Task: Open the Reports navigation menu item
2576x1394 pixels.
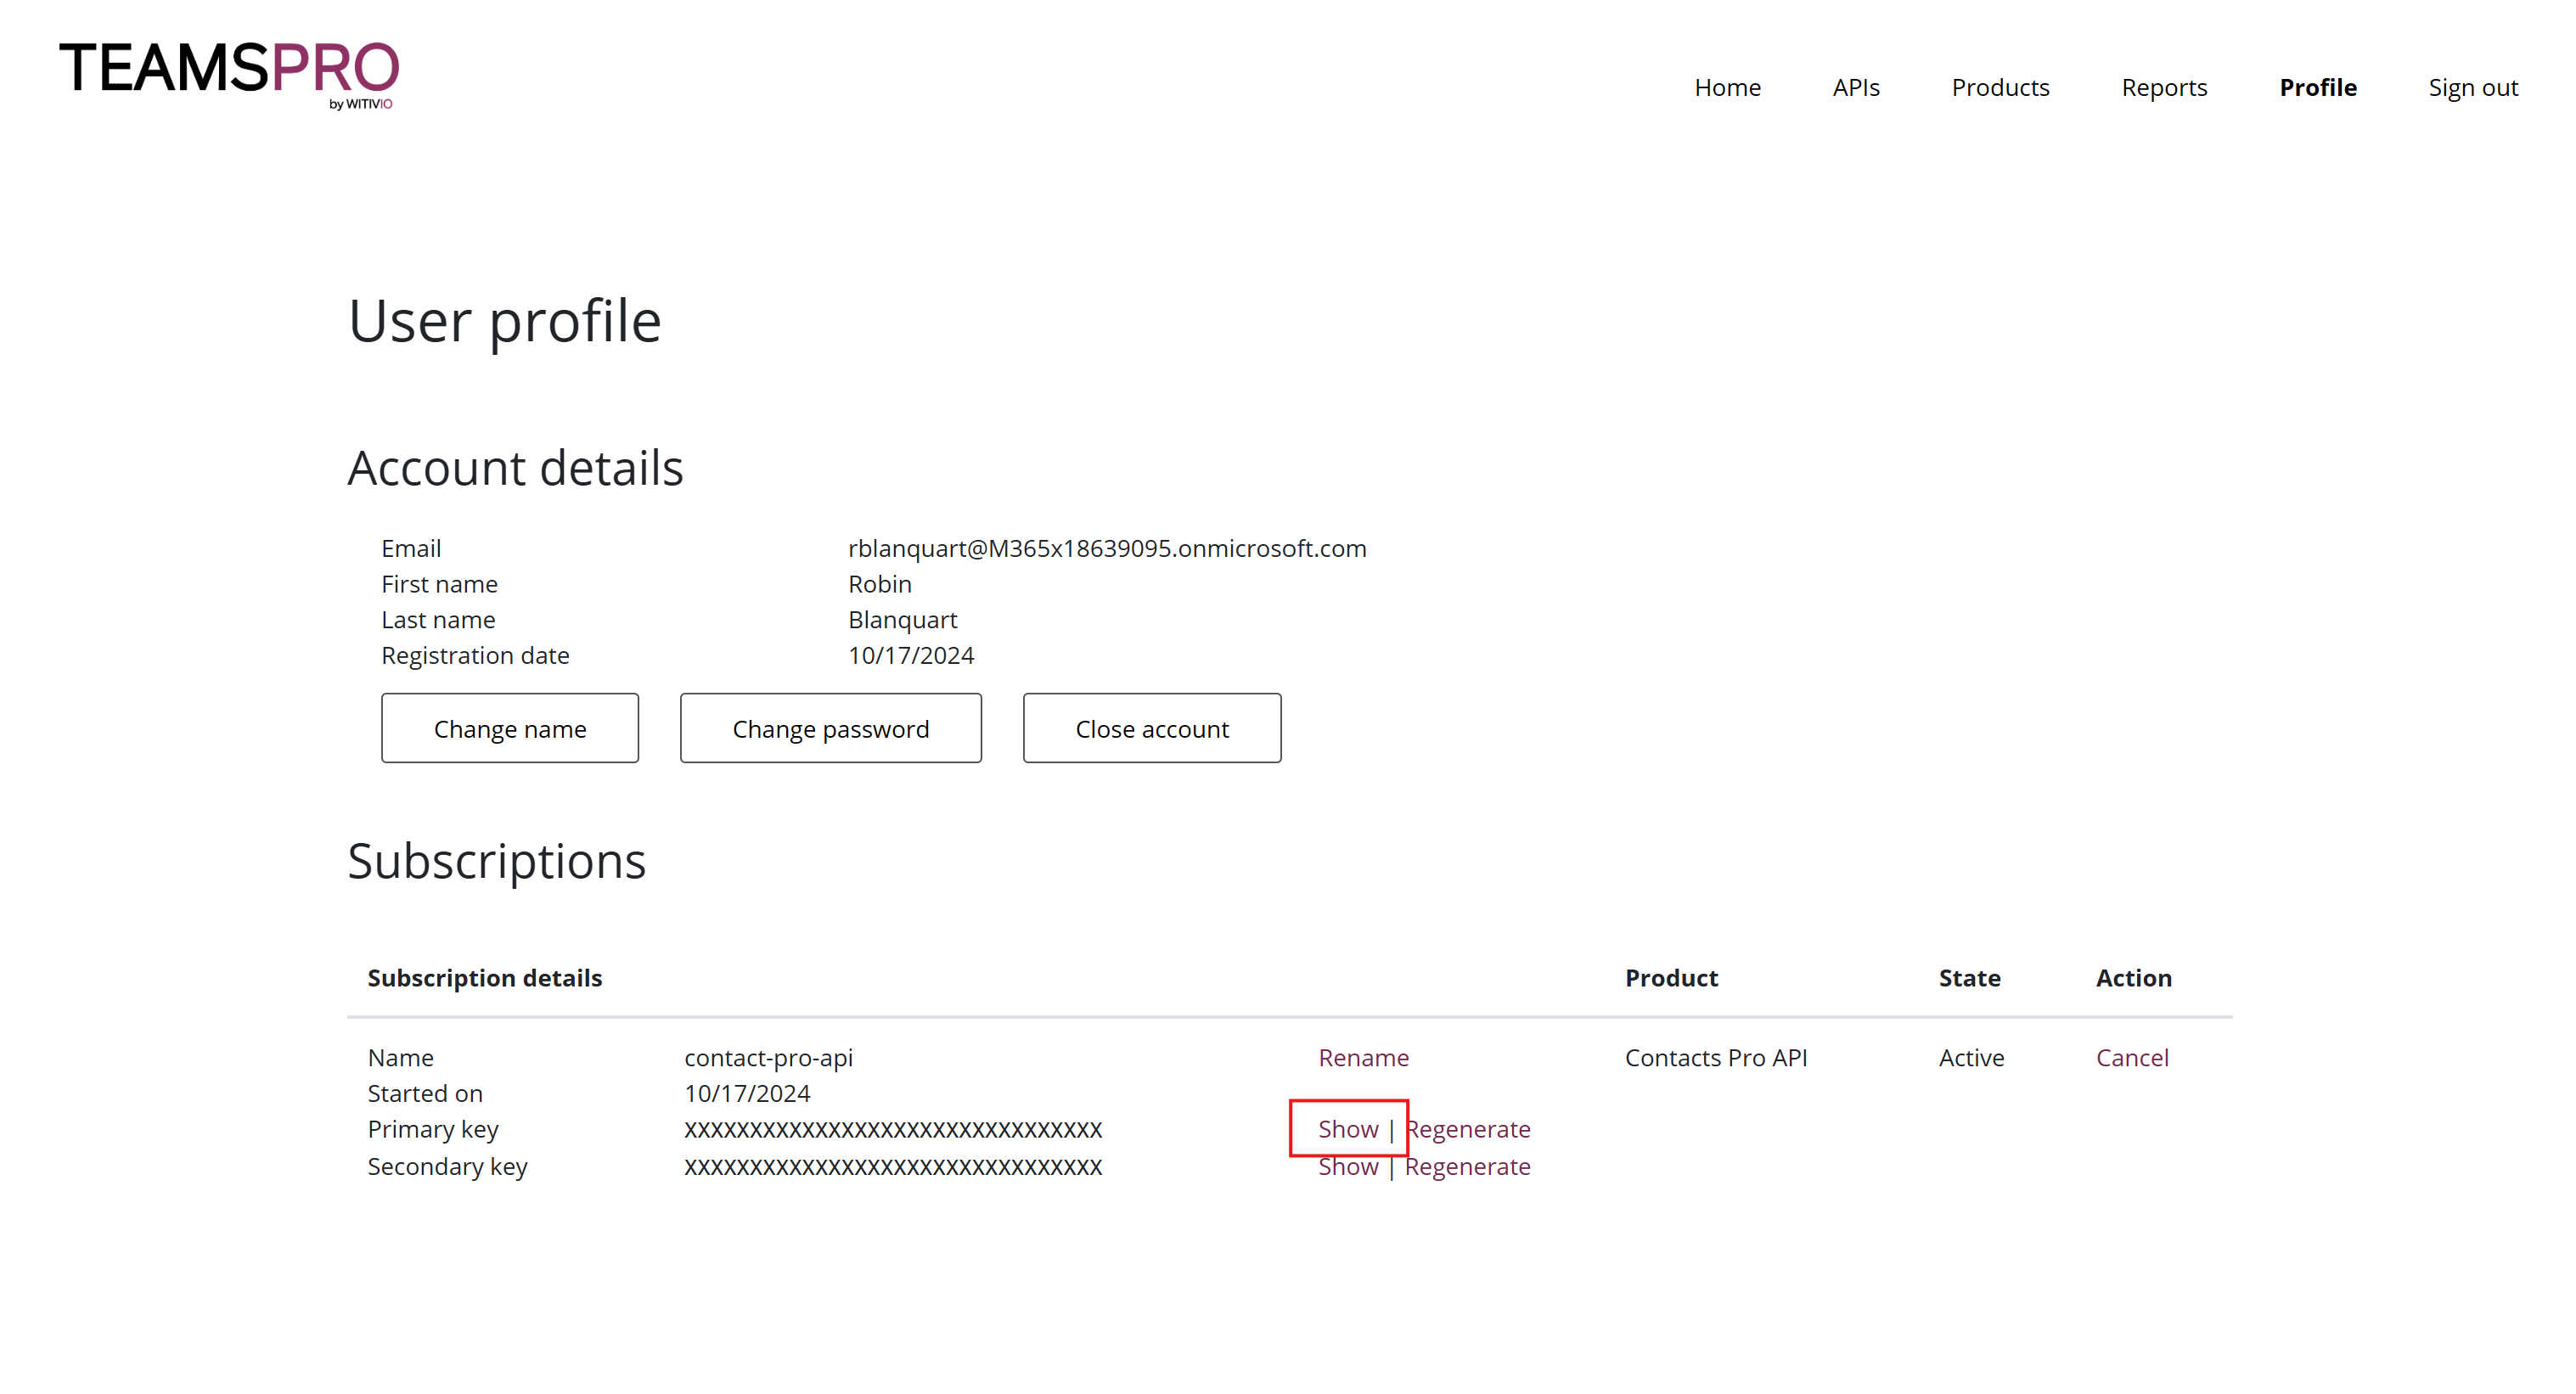Action: [x=2163, y=84]
